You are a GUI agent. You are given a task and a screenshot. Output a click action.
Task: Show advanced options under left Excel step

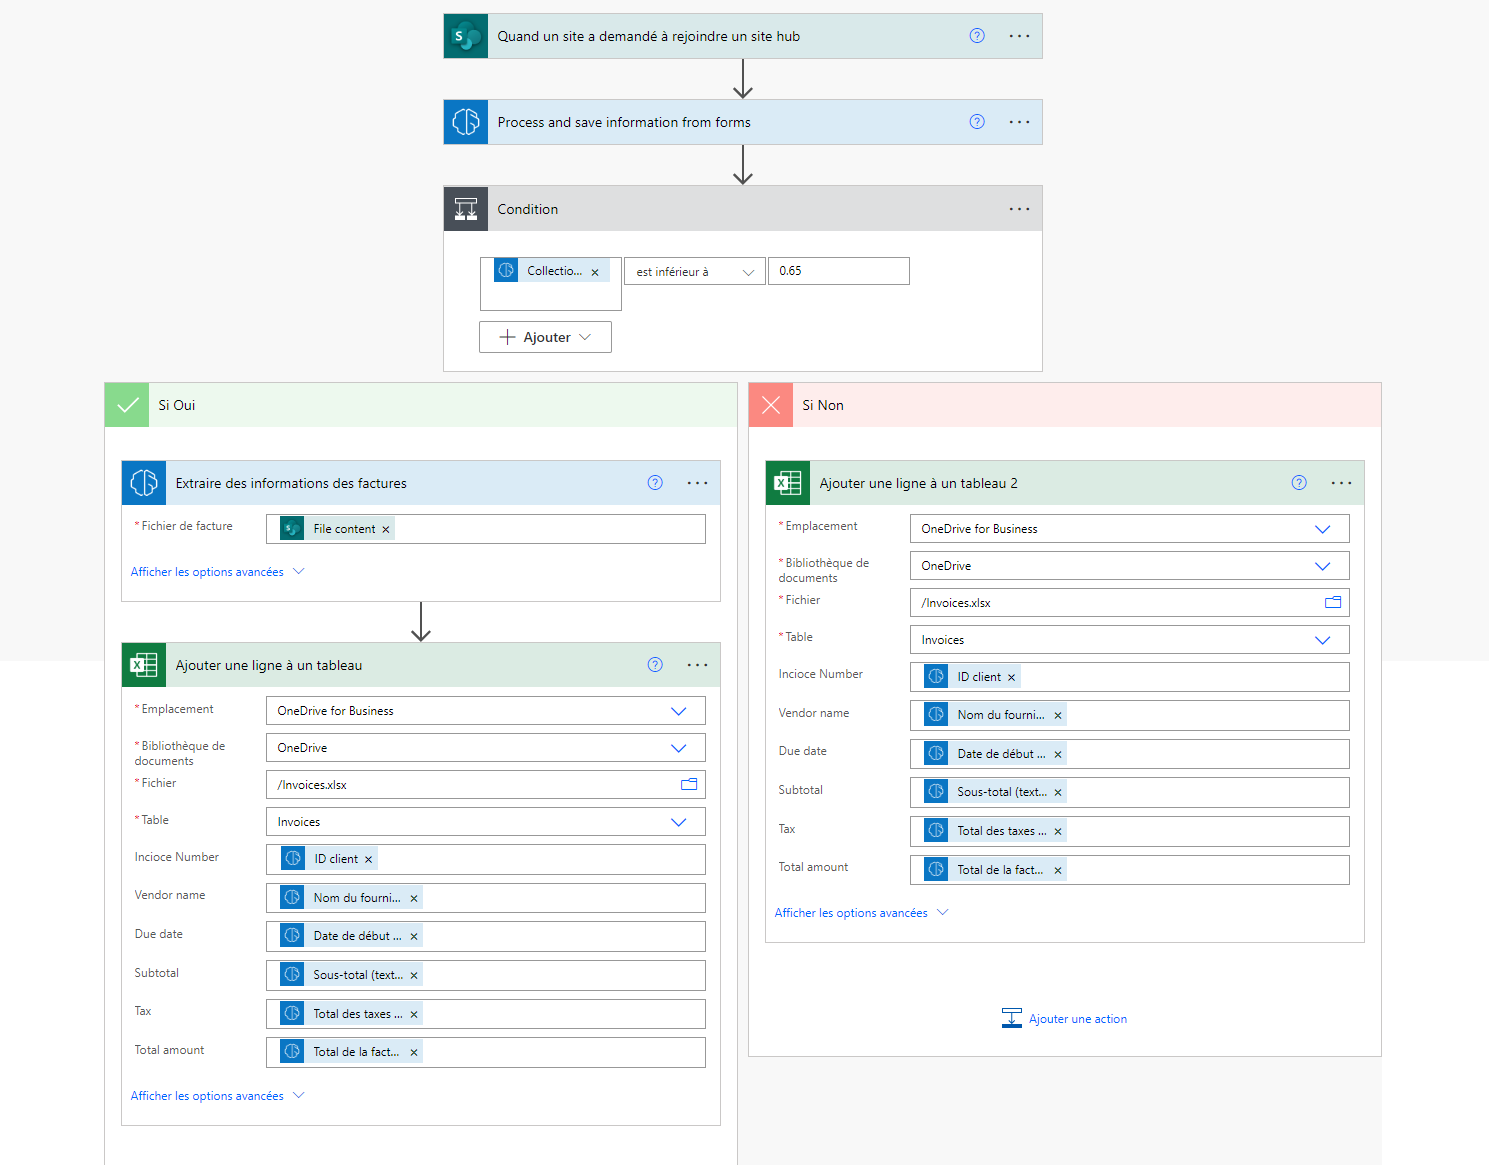tap(217, 1096)
